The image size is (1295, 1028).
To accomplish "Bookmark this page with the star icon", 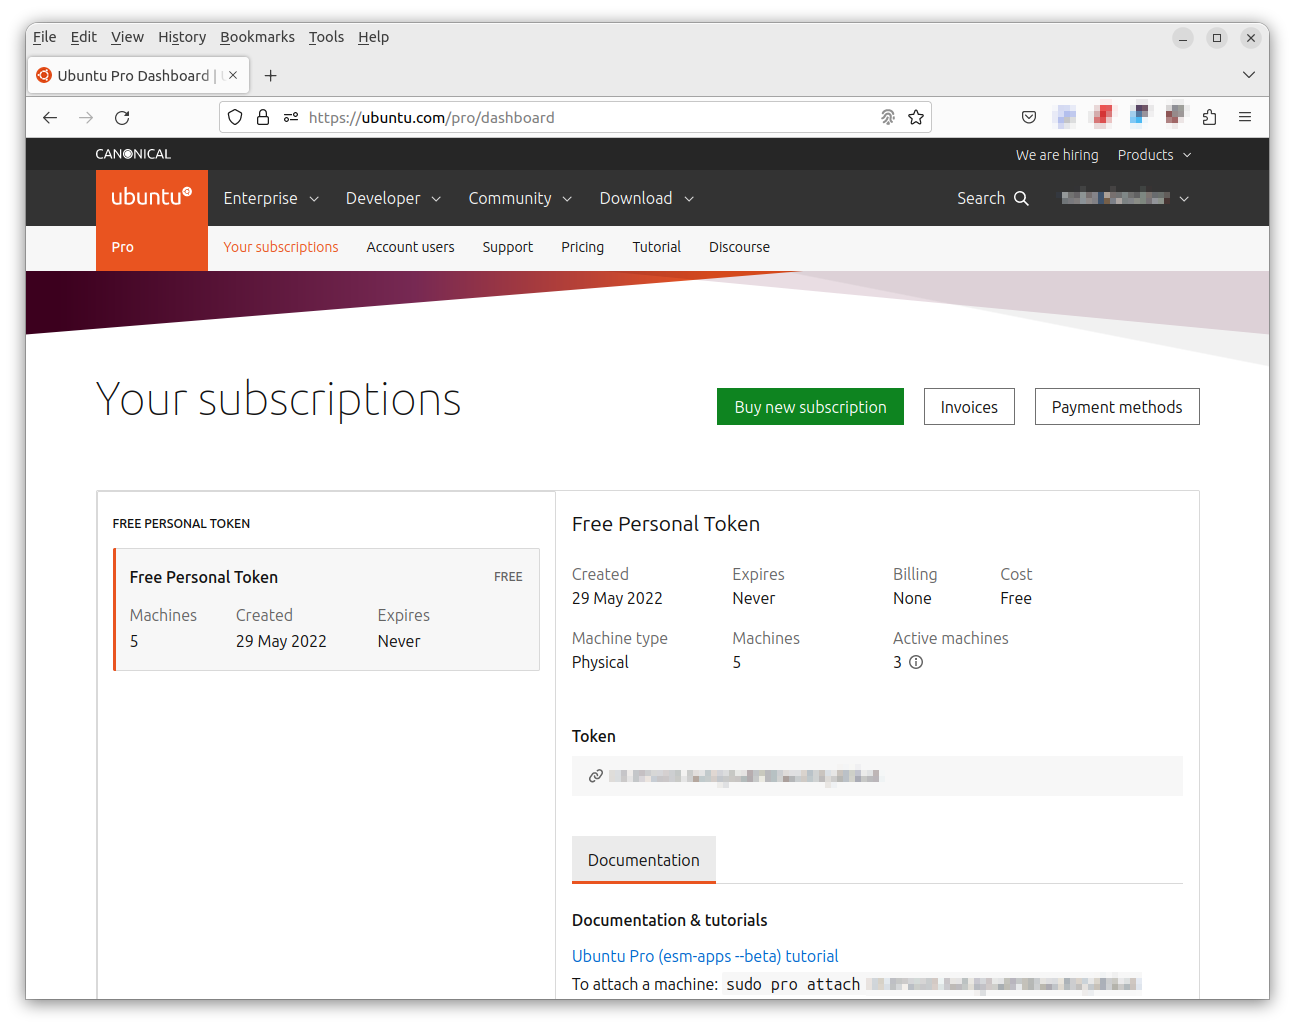I will 916,117.
